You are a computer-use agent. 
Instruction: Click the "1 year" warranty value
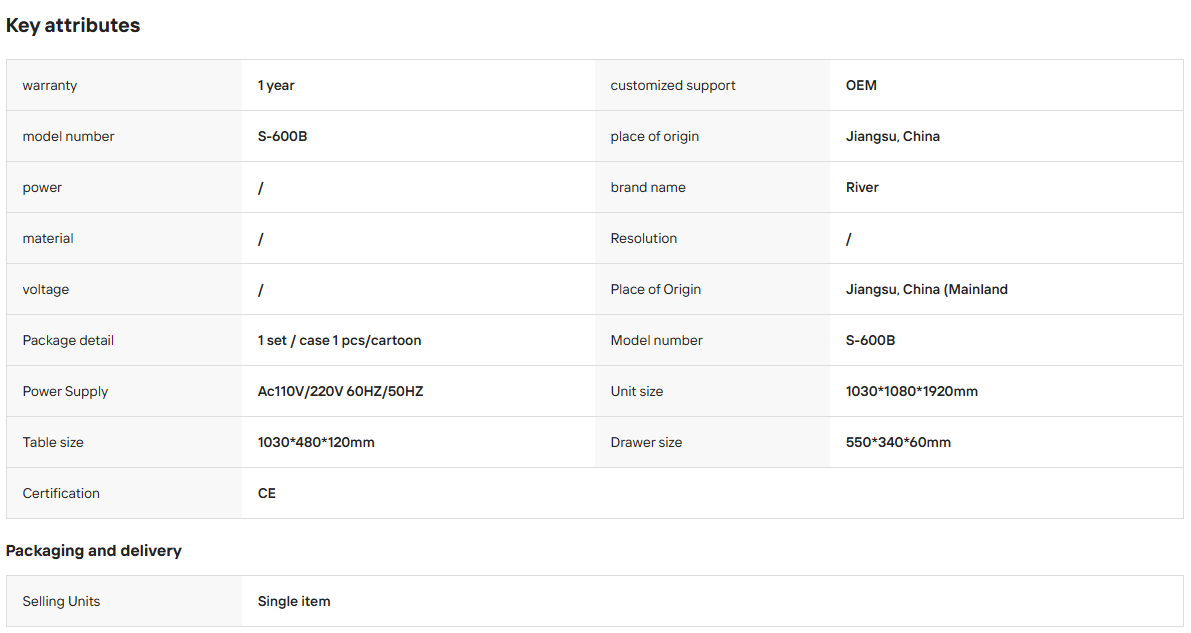[276, 85]
